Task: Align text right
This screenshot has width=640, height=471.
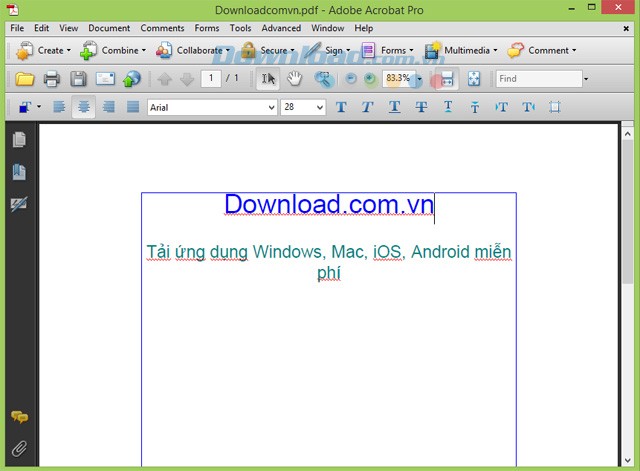Action: pos(109,107)
